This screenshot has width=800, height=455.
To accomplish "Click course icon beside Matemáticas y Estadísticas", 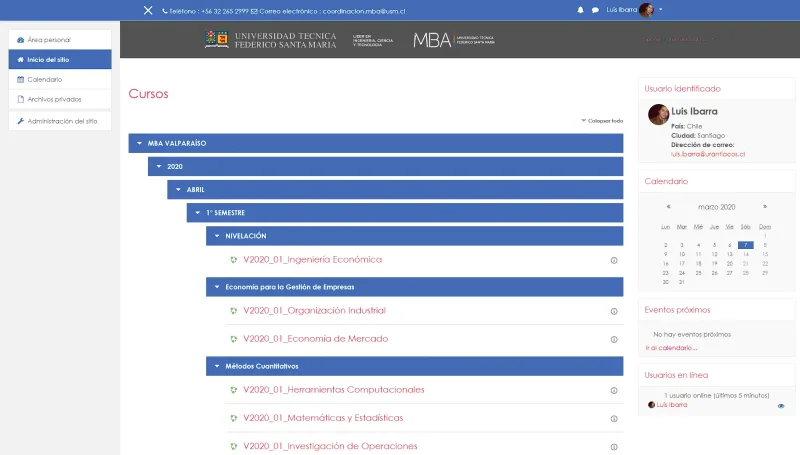I will (234, 418).
